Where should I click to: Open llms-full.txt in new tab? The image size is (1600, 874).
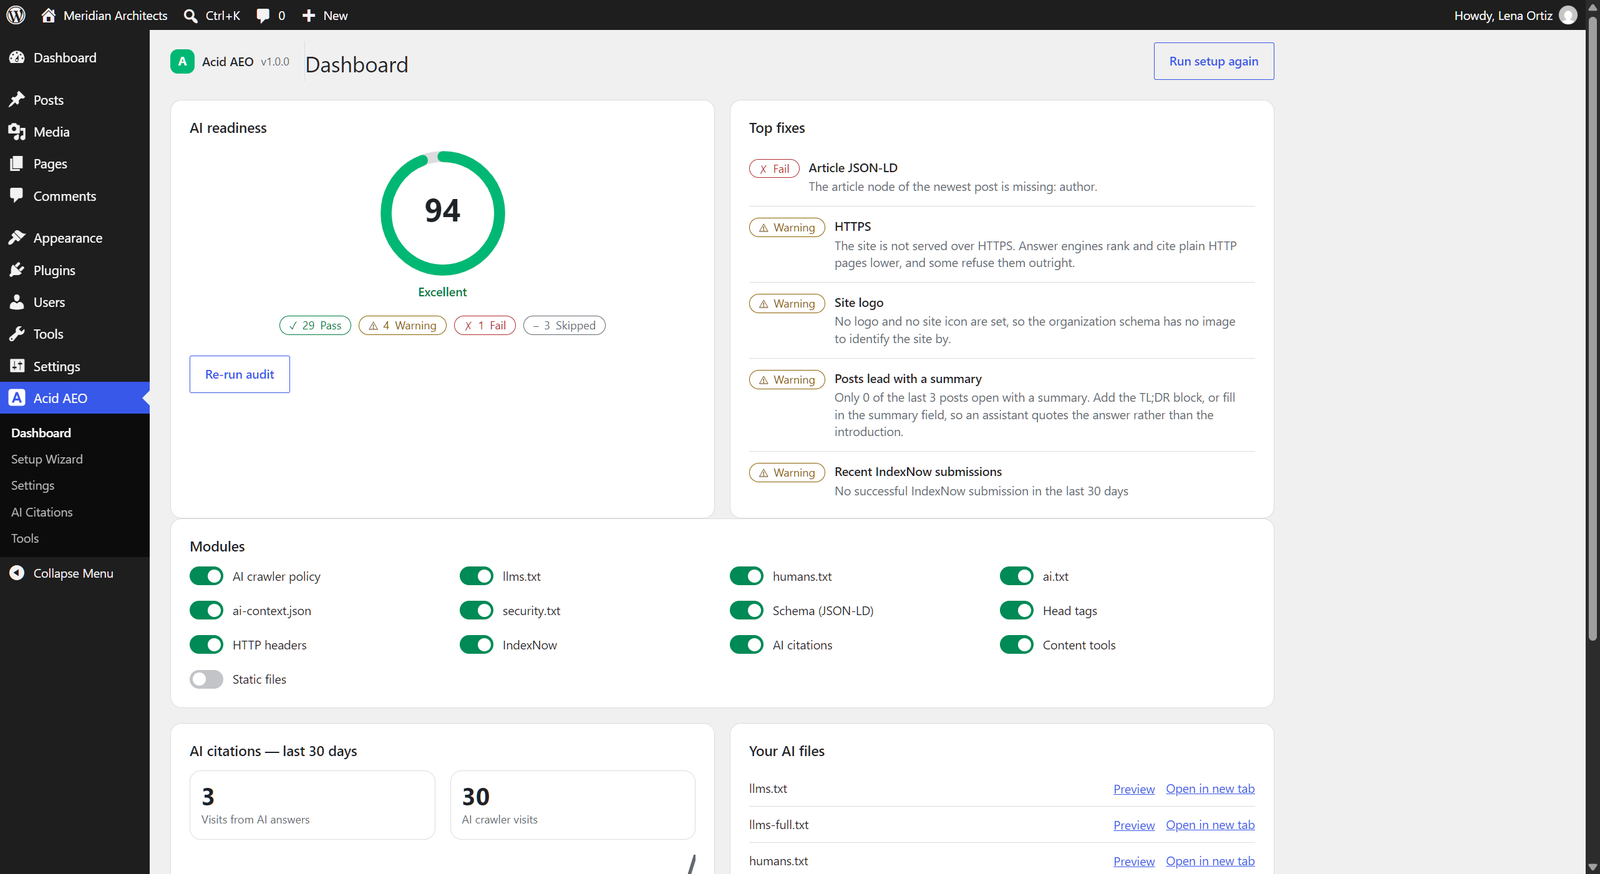1210,825
